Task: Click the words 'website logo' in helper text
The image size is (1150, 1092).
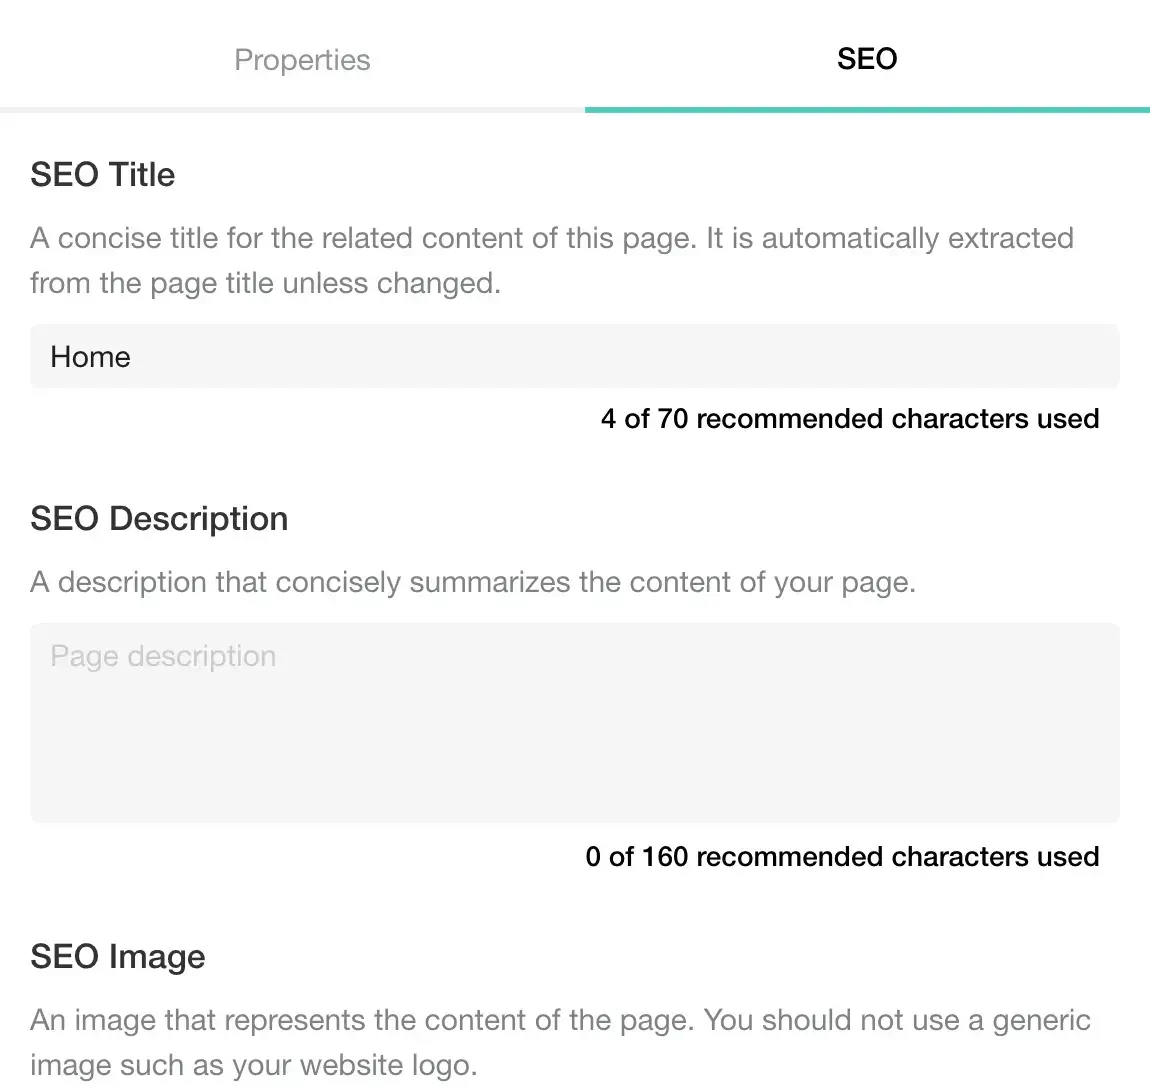Action: 389,1065
